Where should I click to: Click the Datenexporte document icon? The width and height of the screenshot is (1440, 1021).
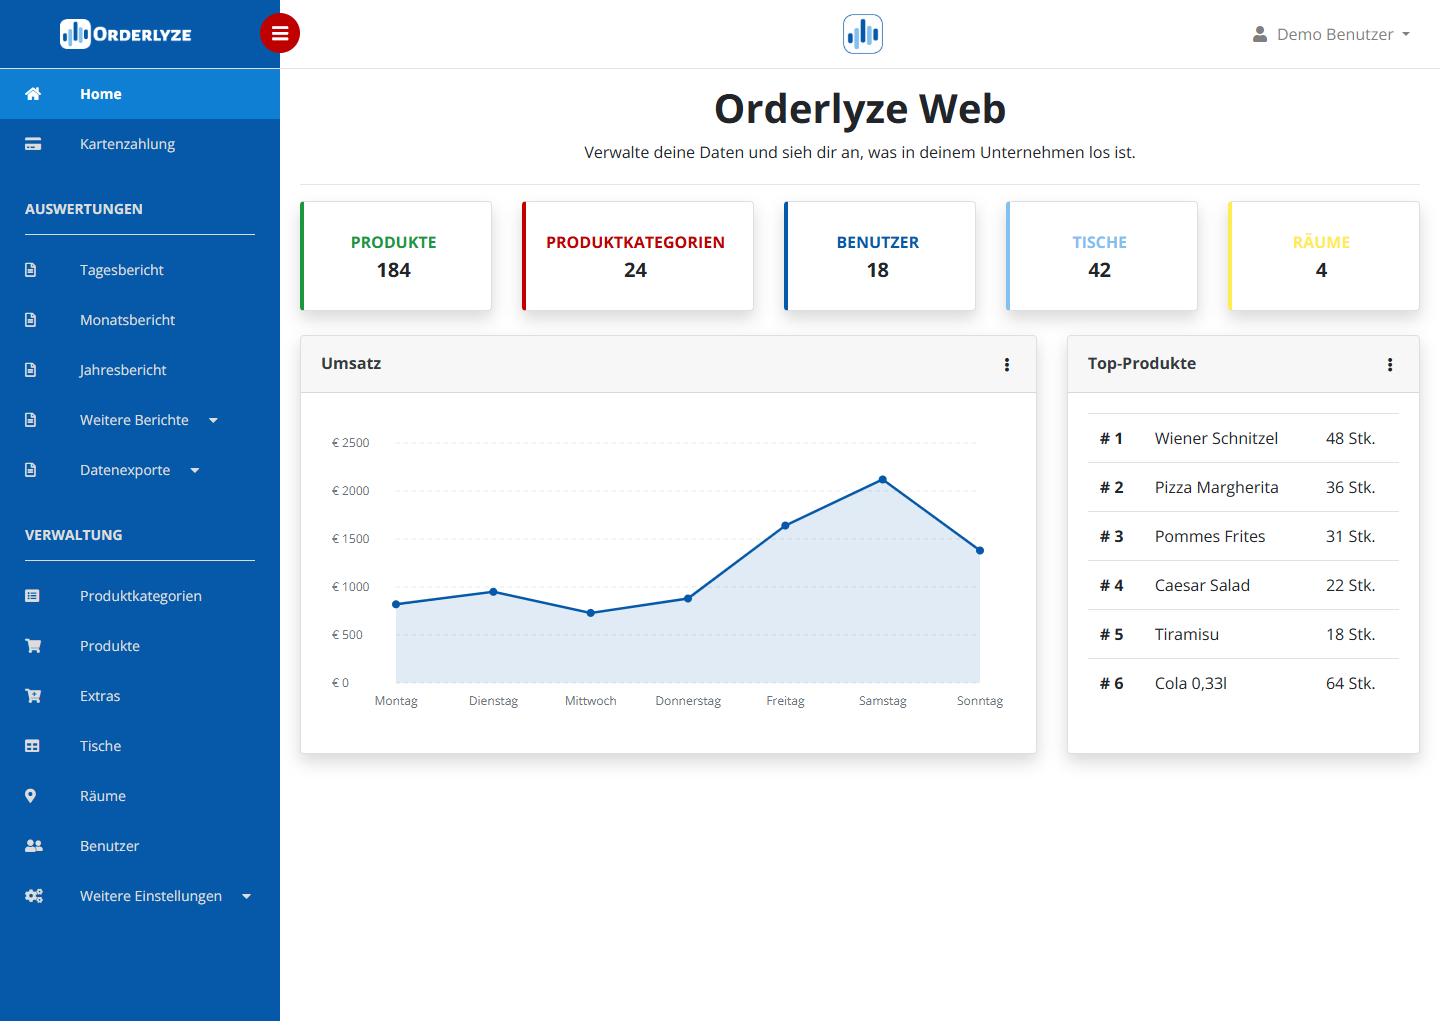click(x=31, y=470)
